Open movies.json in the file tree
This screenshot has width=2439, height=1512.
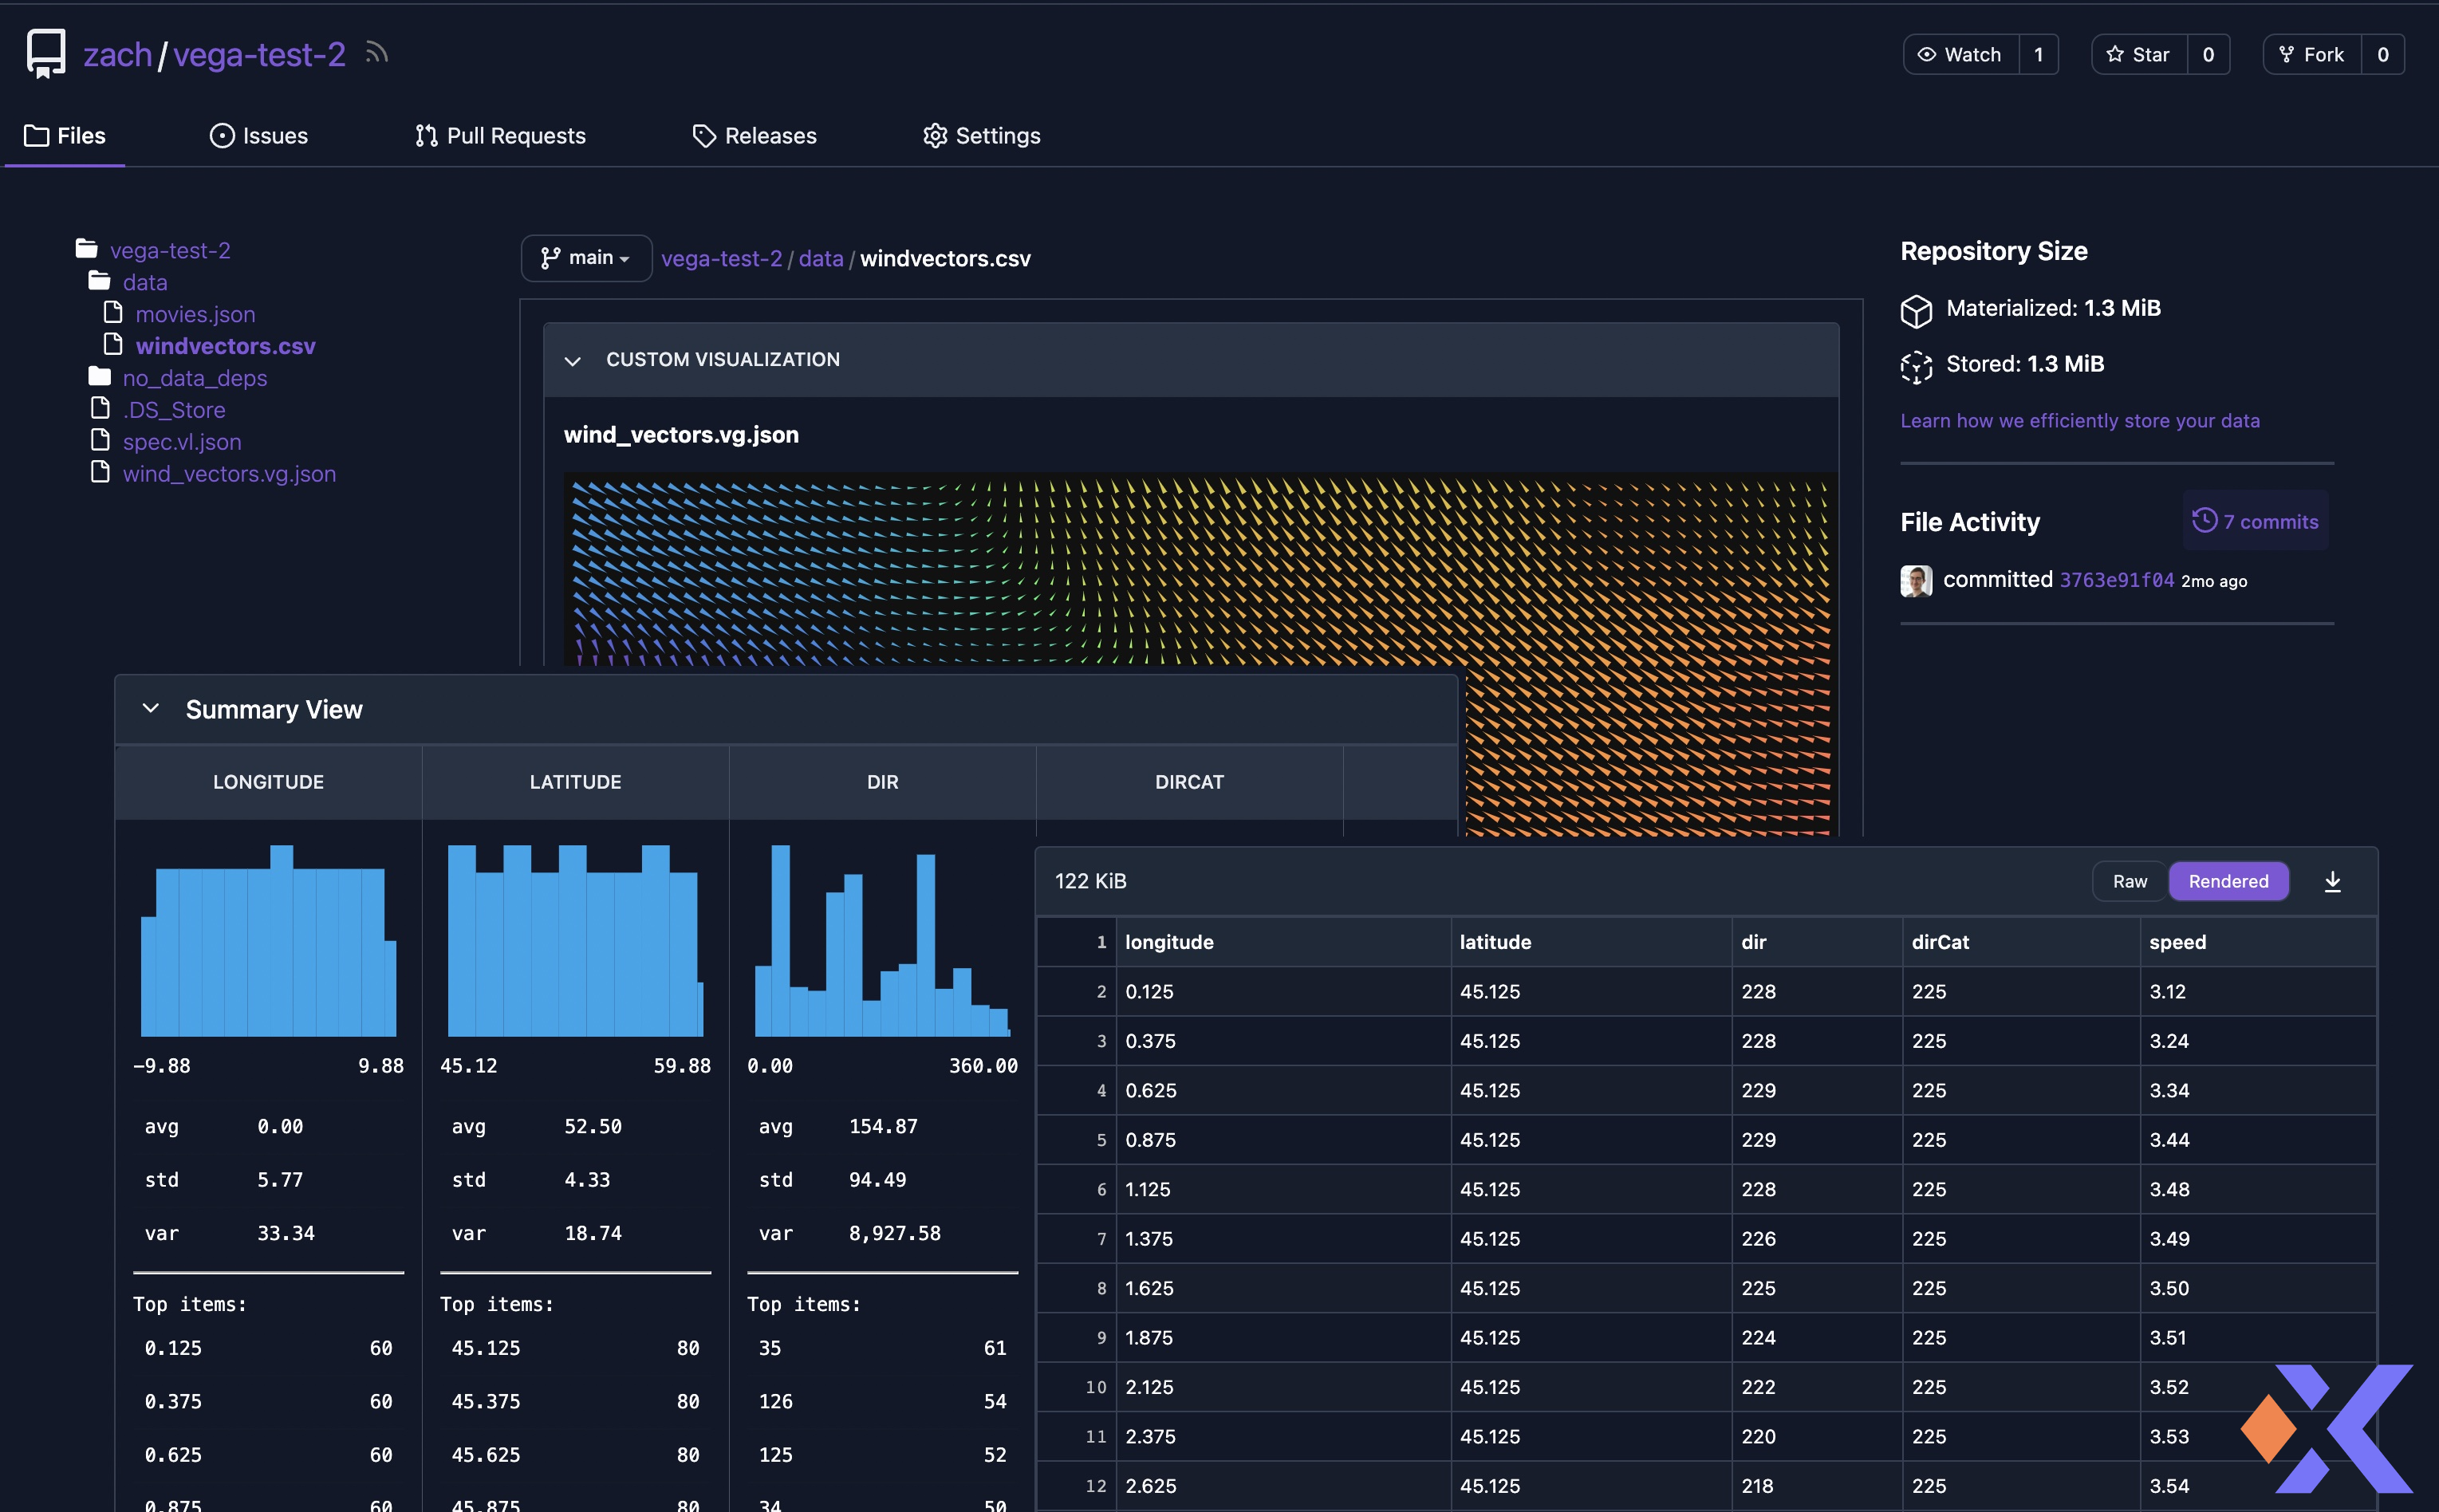tap(195, 314)
